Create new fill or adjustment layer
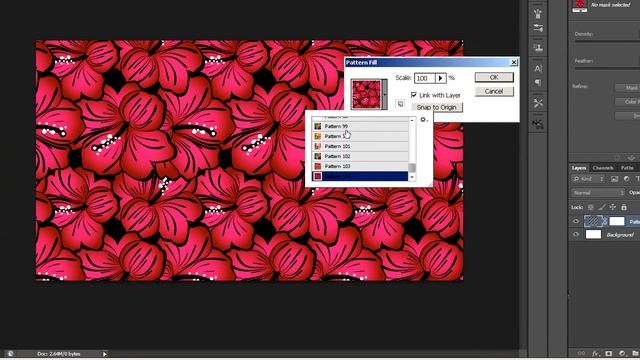 pos(622,353)
